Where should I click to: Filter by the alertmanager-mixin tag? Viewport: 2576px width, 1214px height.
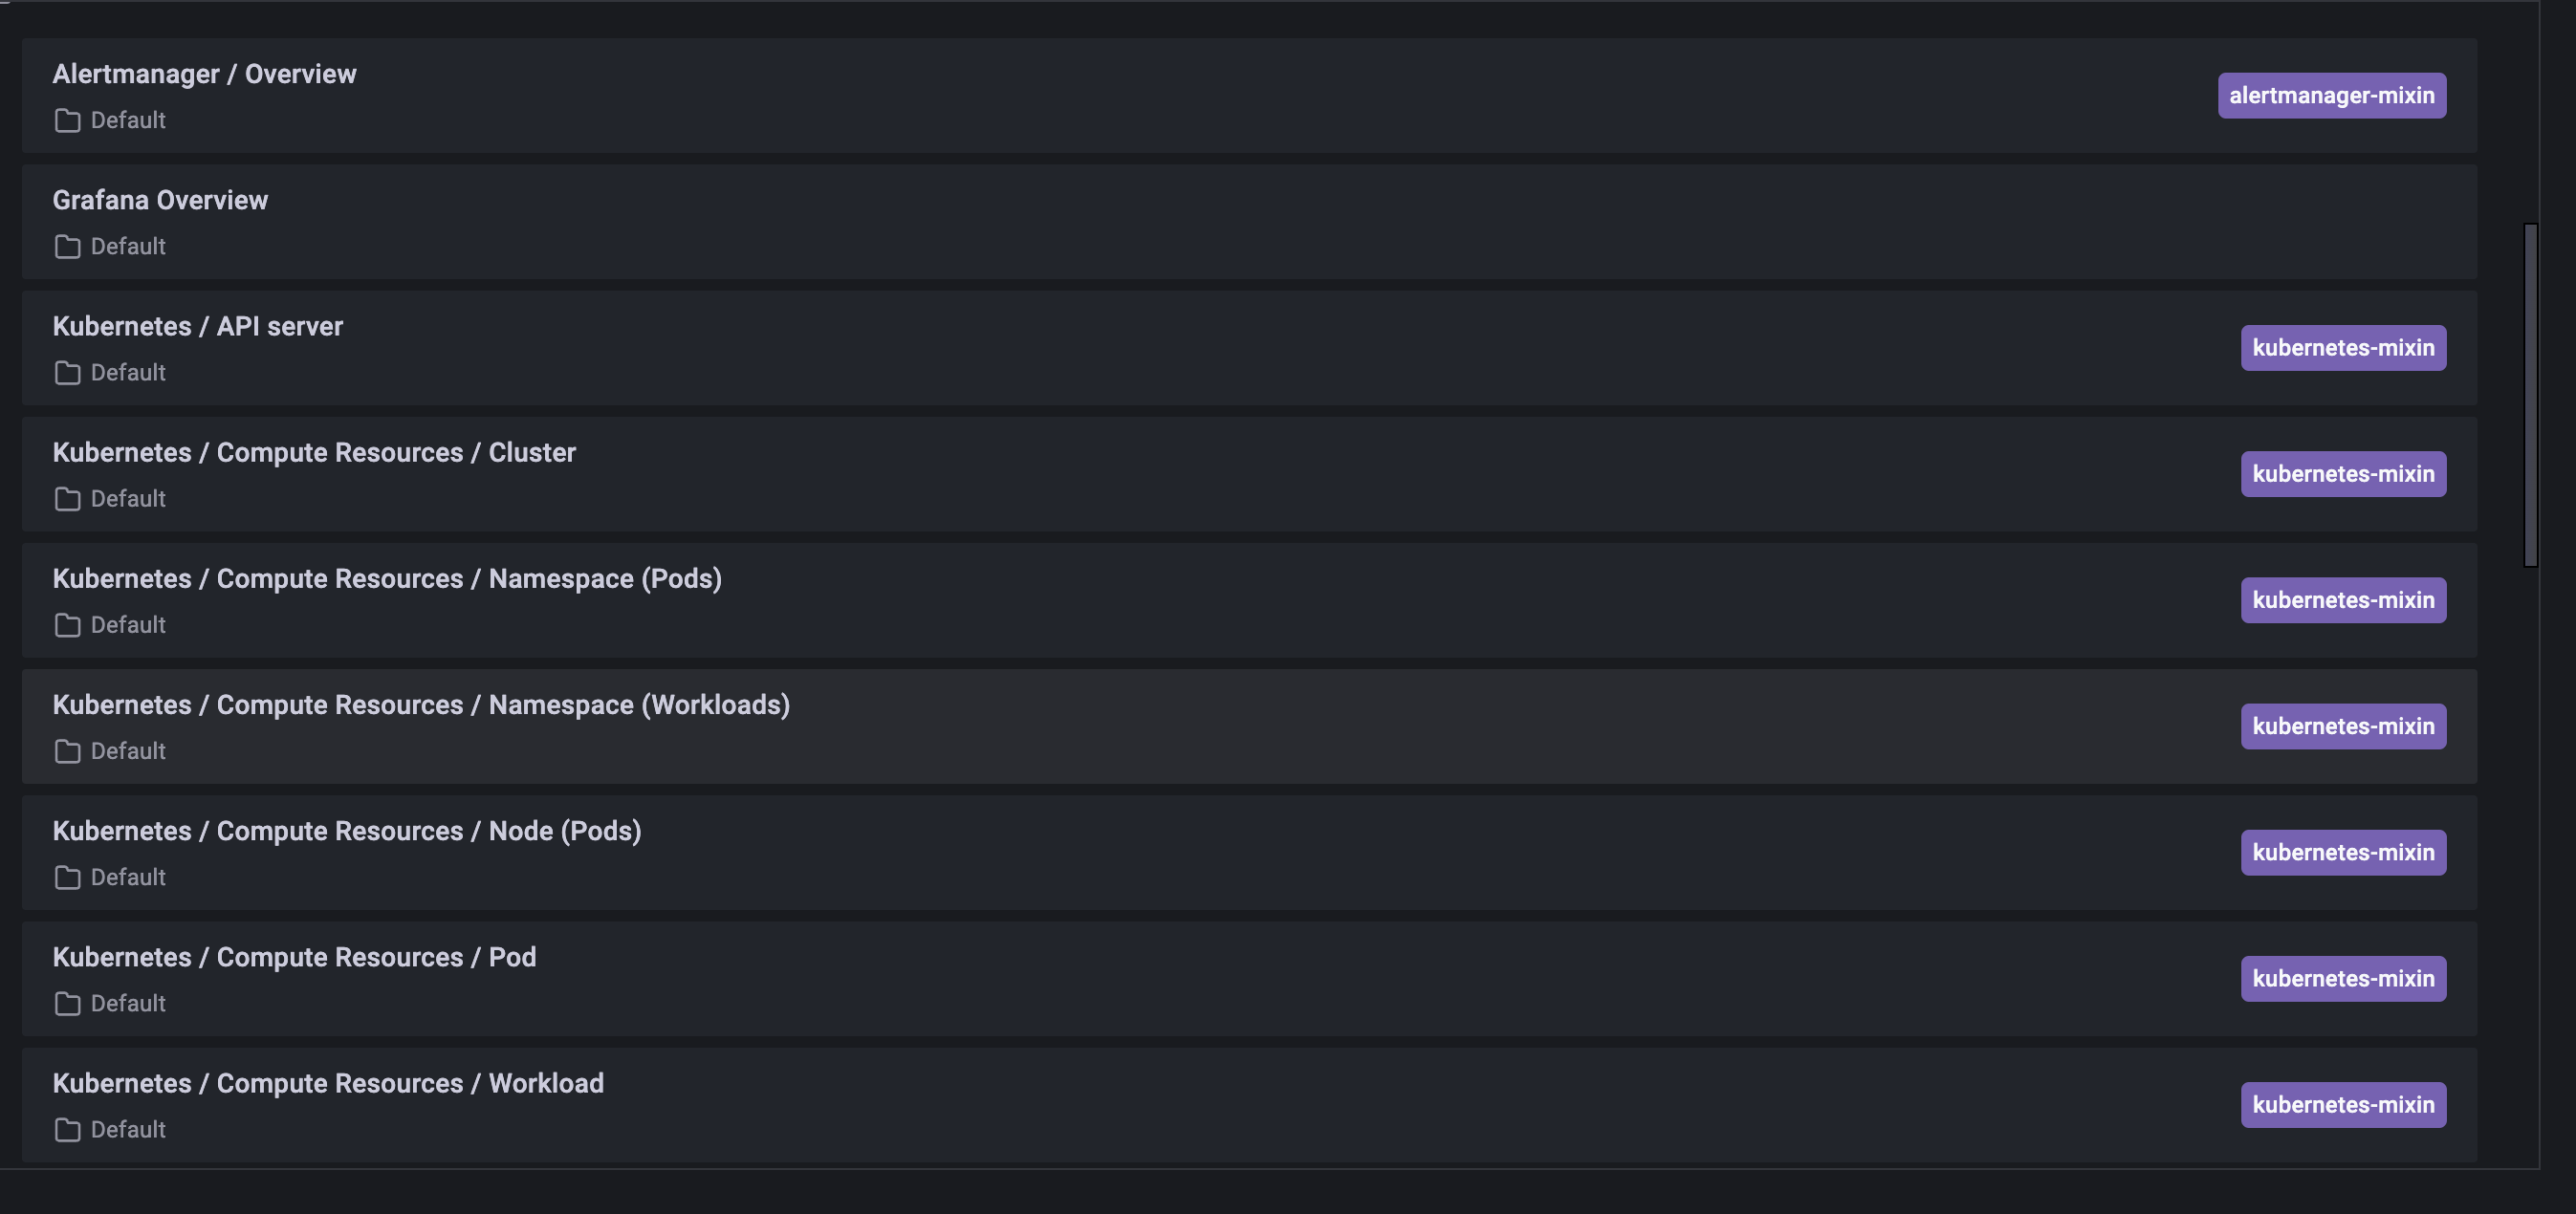click(2331, 95)
